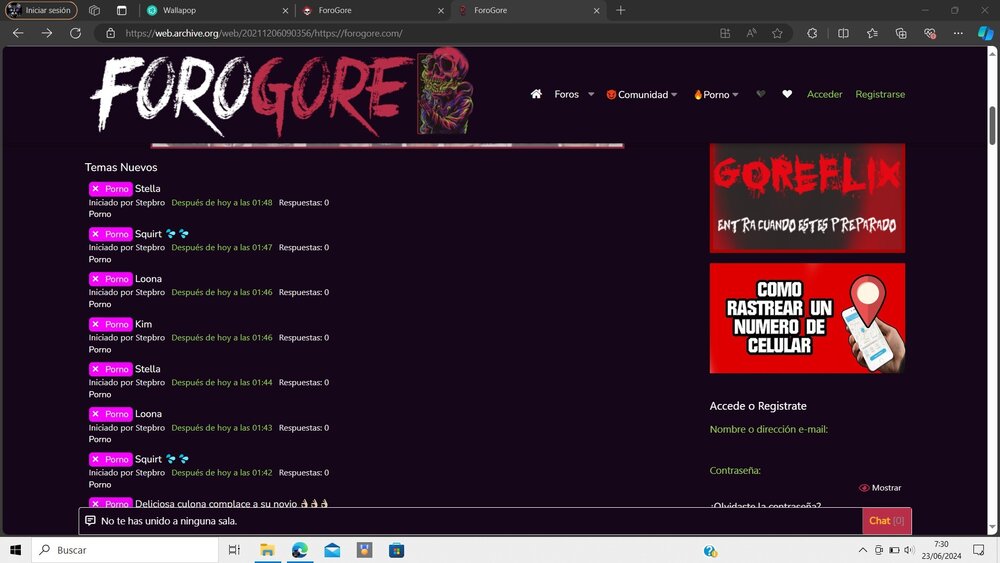Click the volume icon in system tray
The width and height of the screenshot is (1000, 563).
click(909, 550)
